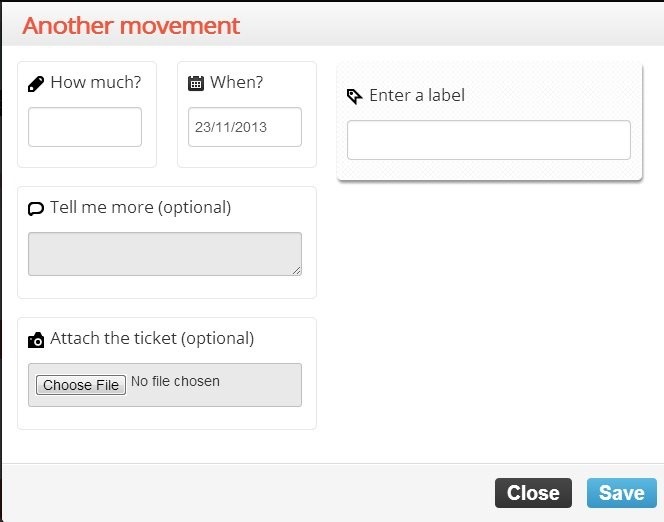Open the When? date field showing 23/11/2013
Image resolution: width=664 pixels, height=522 pixels.
click(245, 127)
